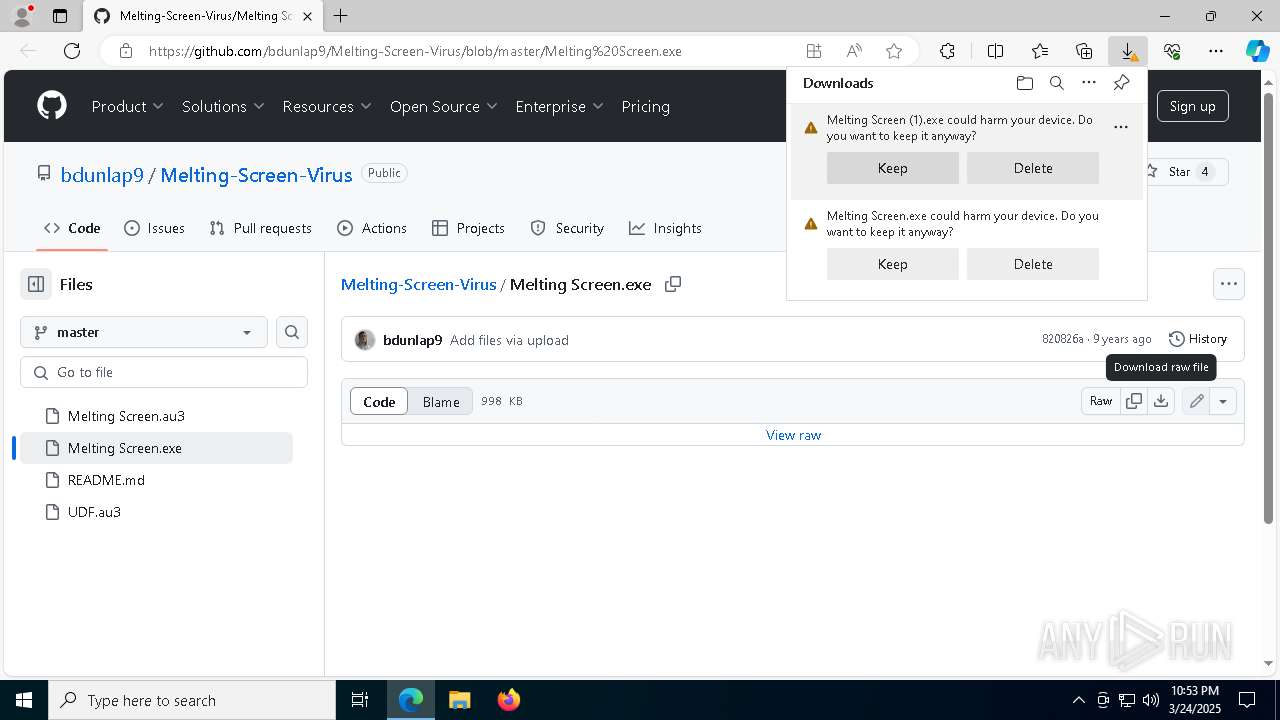Viewport: 1280px width, 720px height.
Task: Open Issues tab
Action: pyautogui.click(x=154, y=228)
